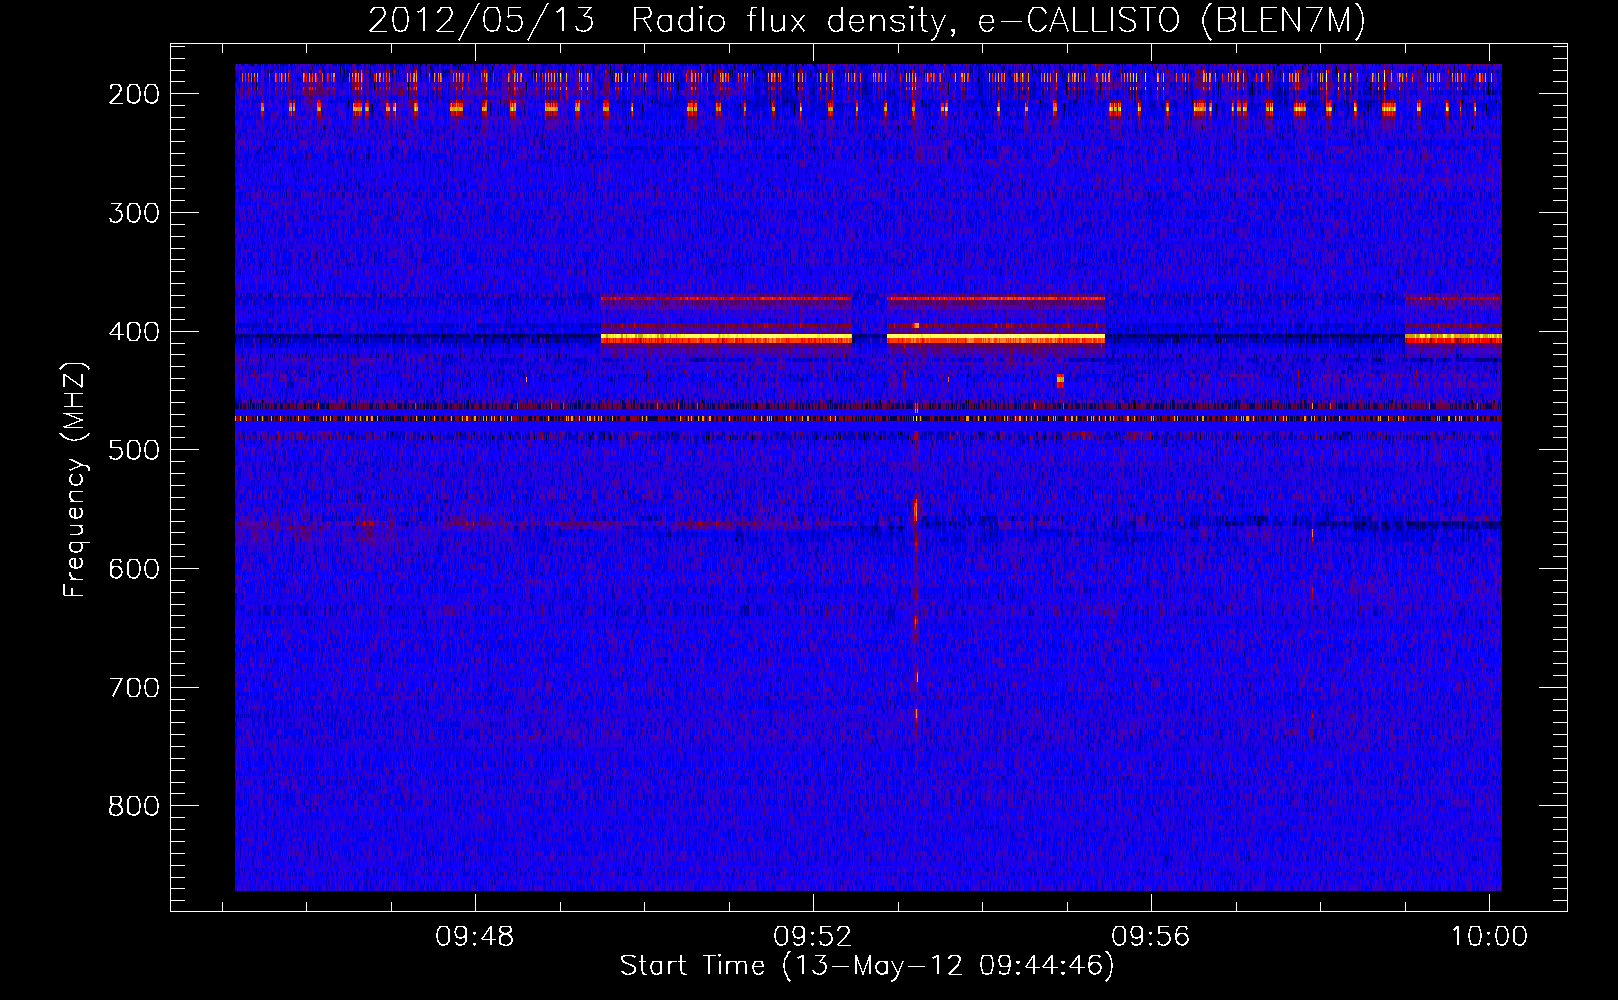Screen dimensions: 1618x1000
Task: Click the 09:56 time tick label
Action: coord(1151,937)
